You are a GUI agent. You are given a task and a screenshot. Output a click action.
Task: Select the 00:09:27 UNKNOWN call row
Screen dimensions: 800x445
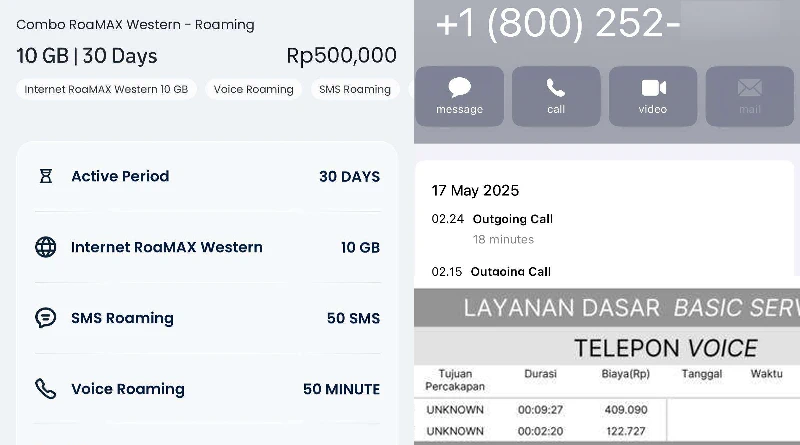pyautogui.click(x=540, y=410)
